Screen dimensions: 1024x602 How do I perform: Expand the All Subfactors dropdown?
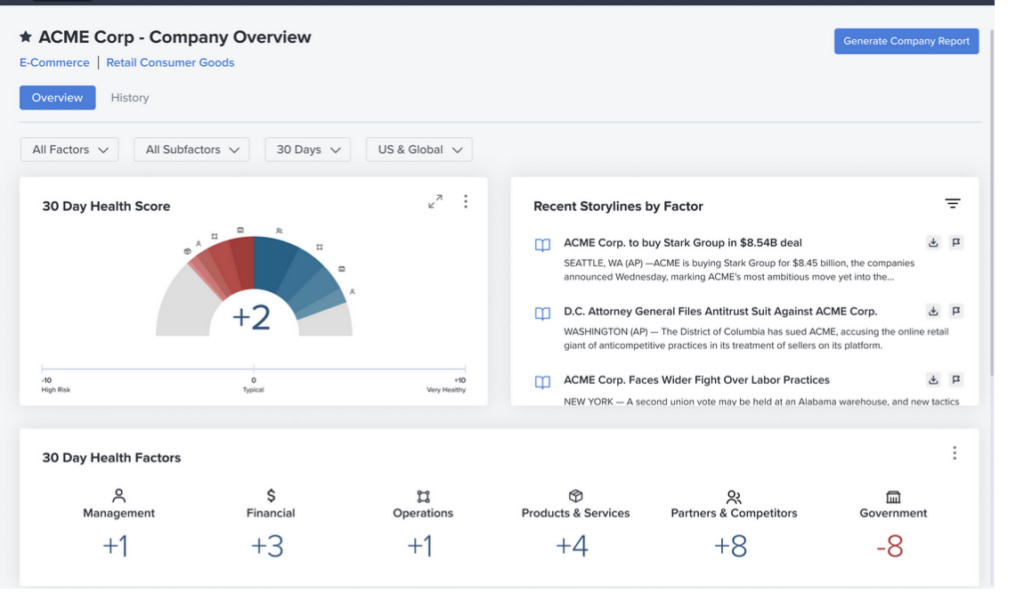(192, 150)
